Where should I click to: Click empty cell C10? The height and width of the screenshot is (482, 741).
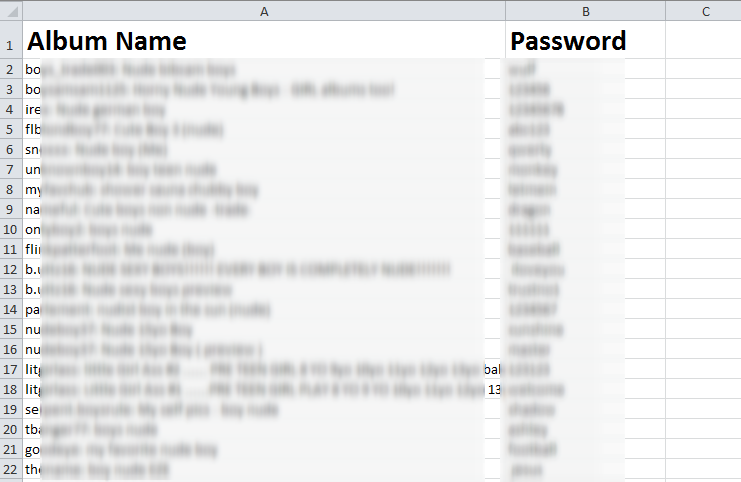[x=704, y=229]
